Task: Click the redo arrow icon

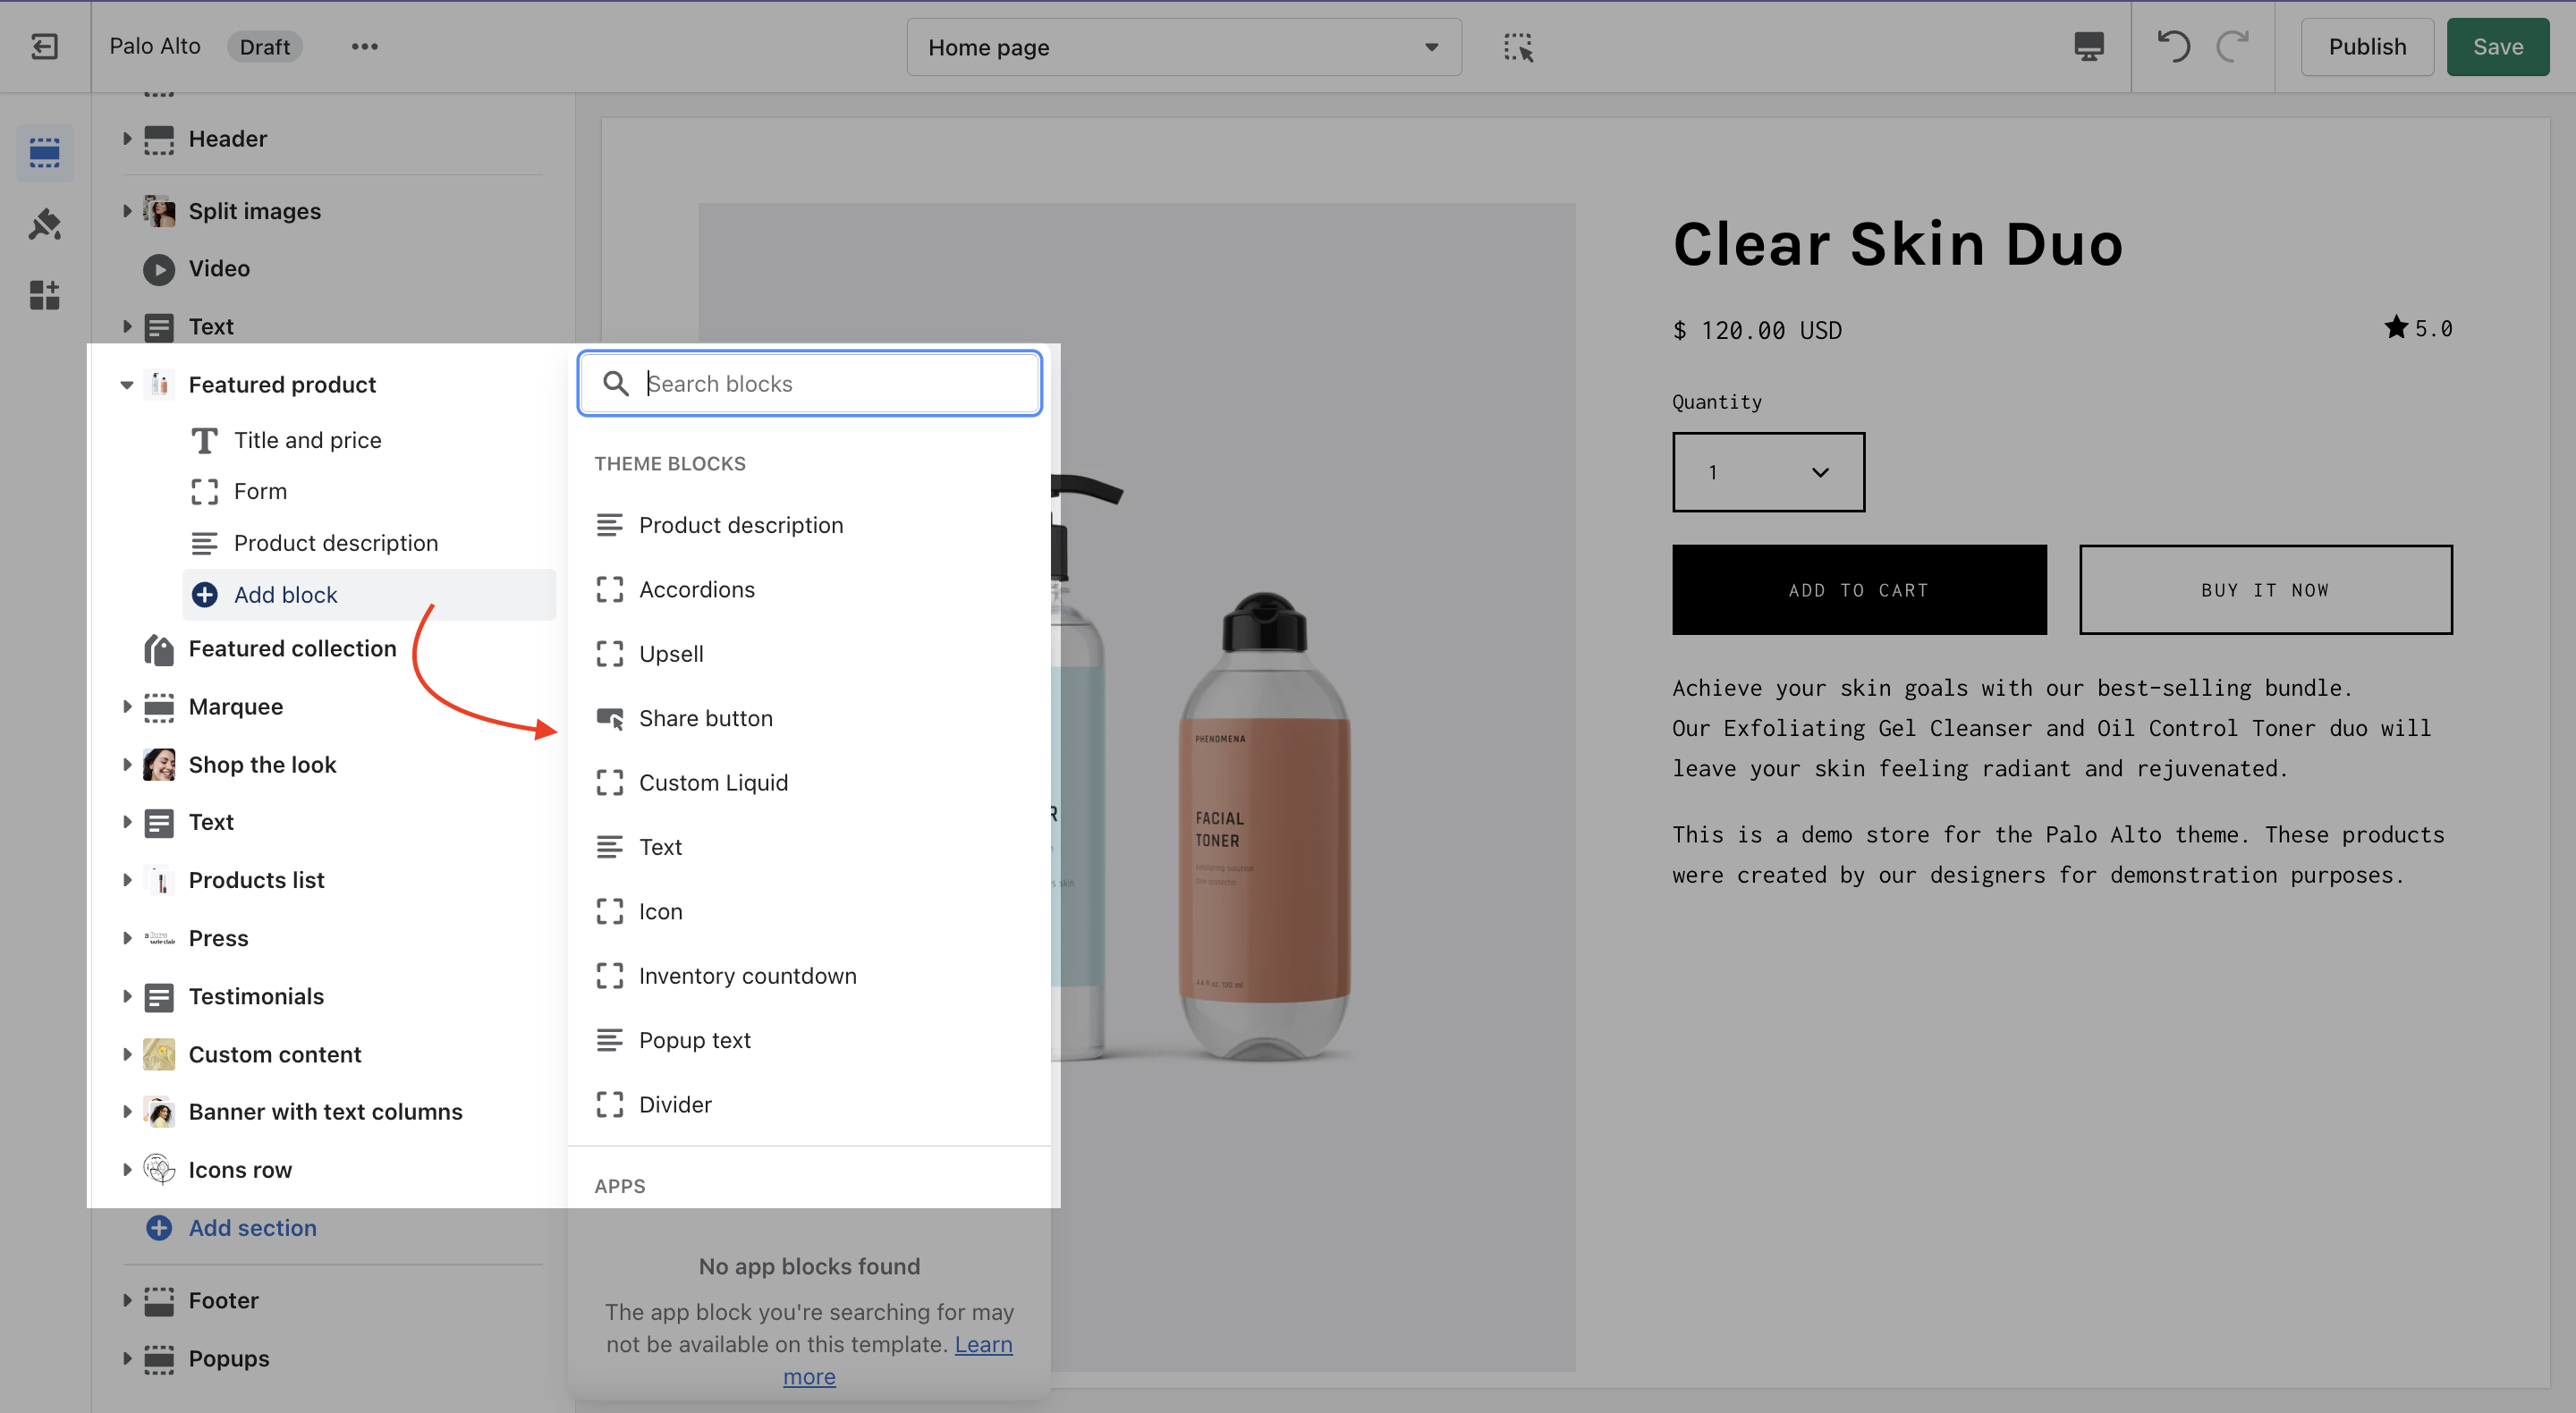Action: tap(2232, 46)
